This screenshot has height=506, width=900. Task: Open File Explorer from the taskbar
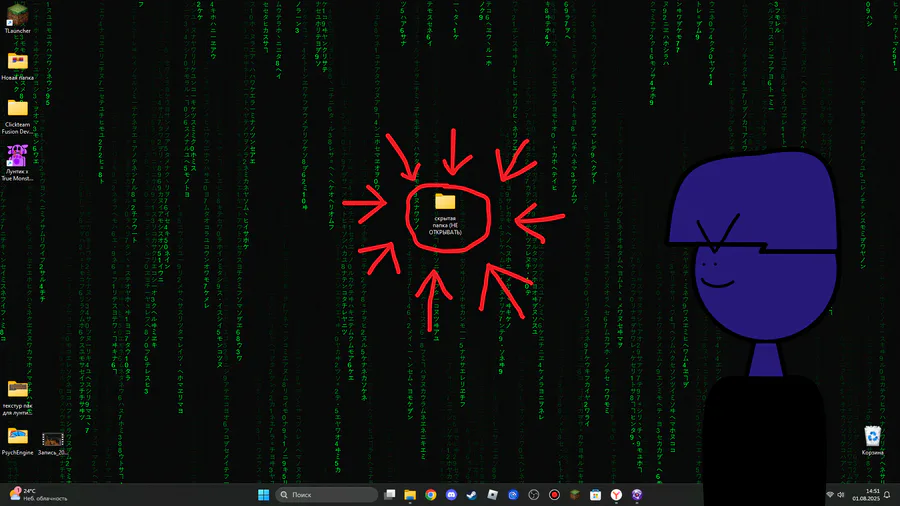coord(410,495)
